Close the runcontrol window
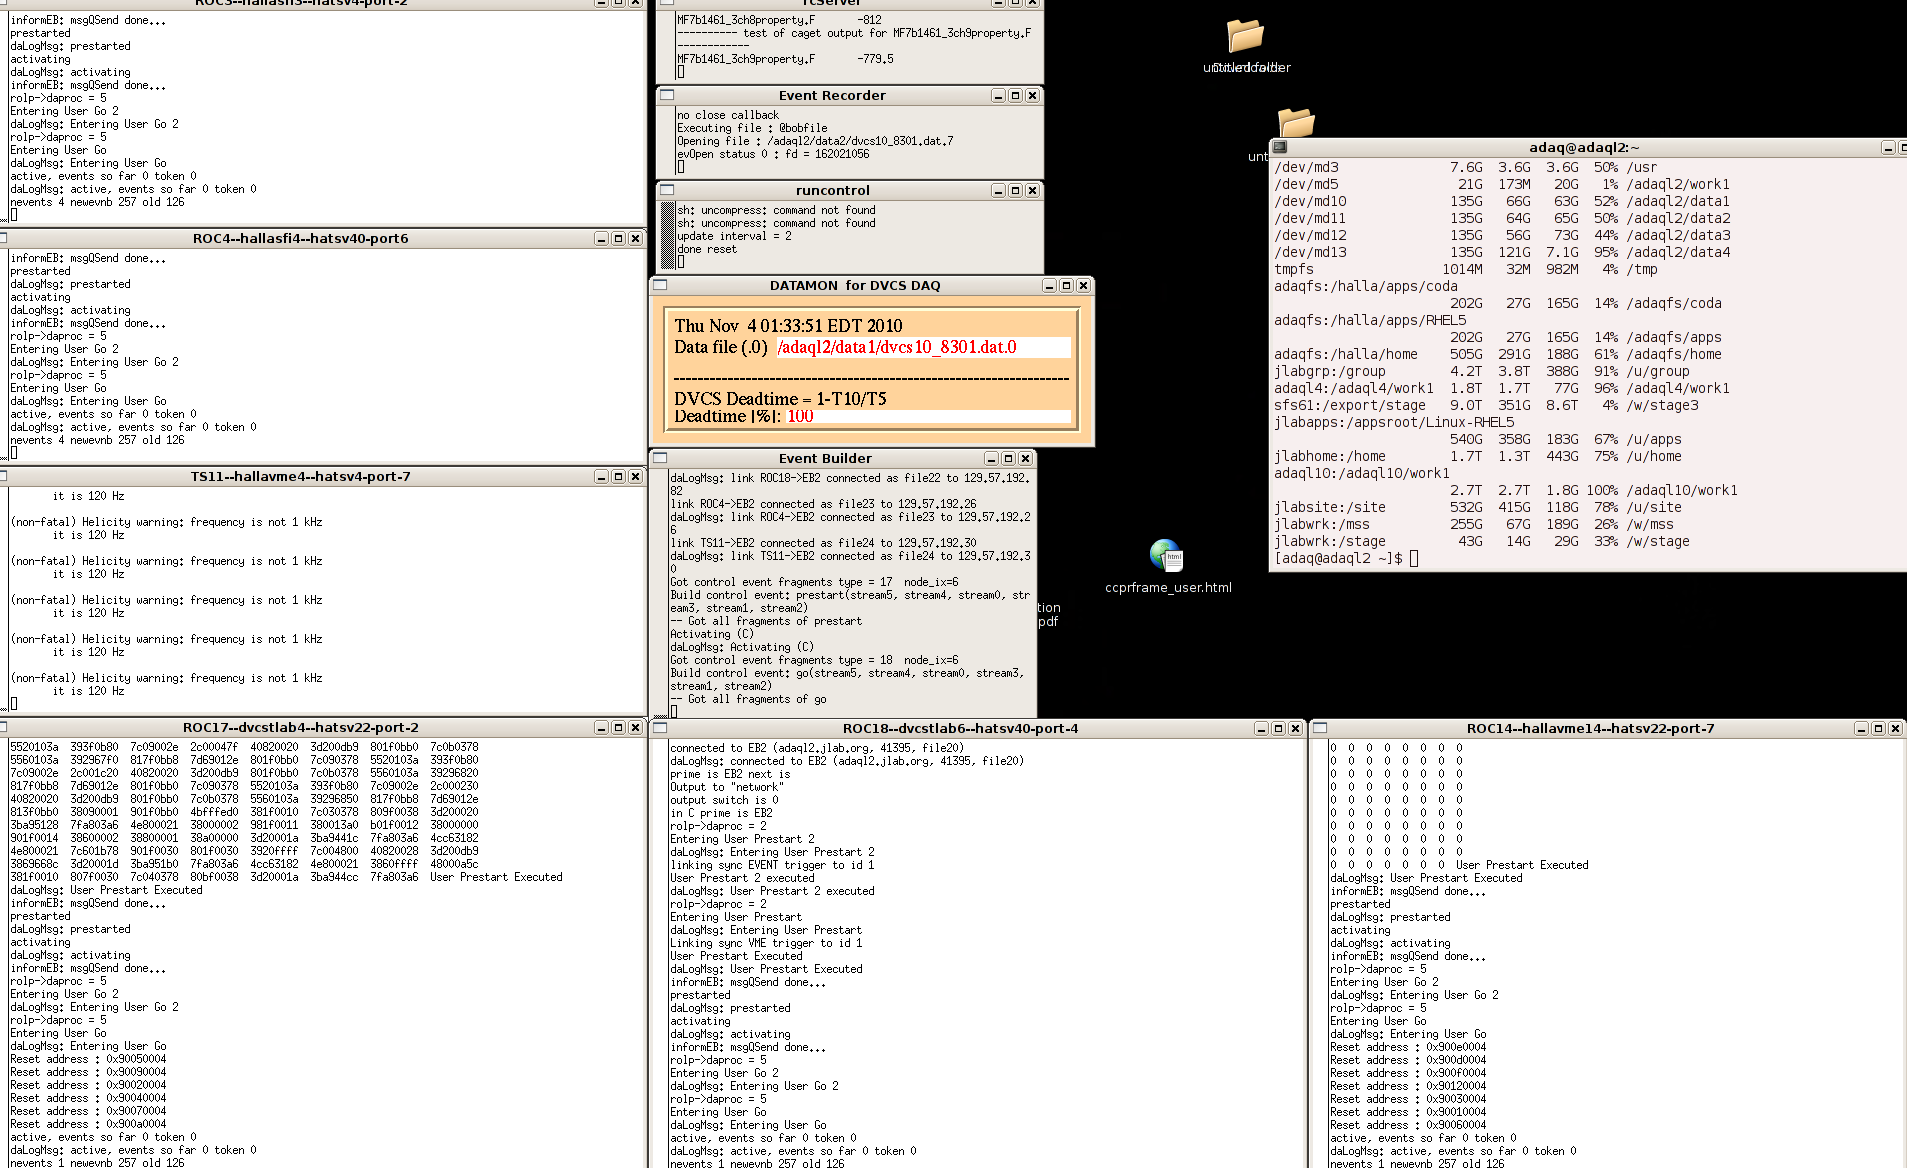The image size is (1907, 1168). click(1032, 190)
